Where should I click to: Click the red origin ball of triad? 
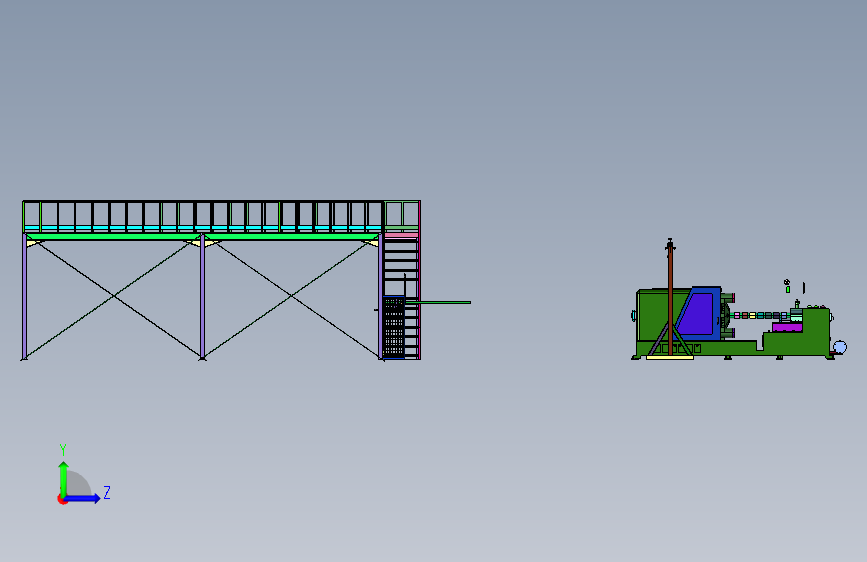tap(62, 499)
